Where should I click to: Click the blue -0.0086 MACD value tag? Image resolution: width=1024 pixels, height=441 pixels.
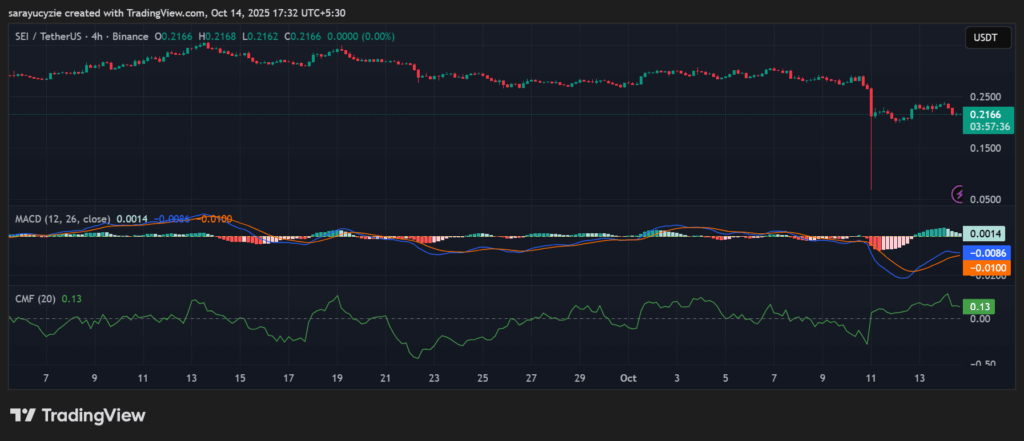click(x=985, y=254)
